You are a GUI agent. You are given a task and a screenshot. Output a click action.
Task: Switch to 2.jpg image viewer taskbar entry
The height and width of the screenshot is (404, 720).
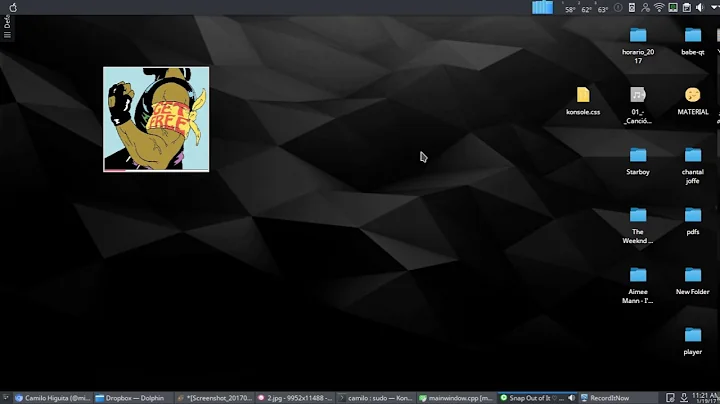point(295,398)
